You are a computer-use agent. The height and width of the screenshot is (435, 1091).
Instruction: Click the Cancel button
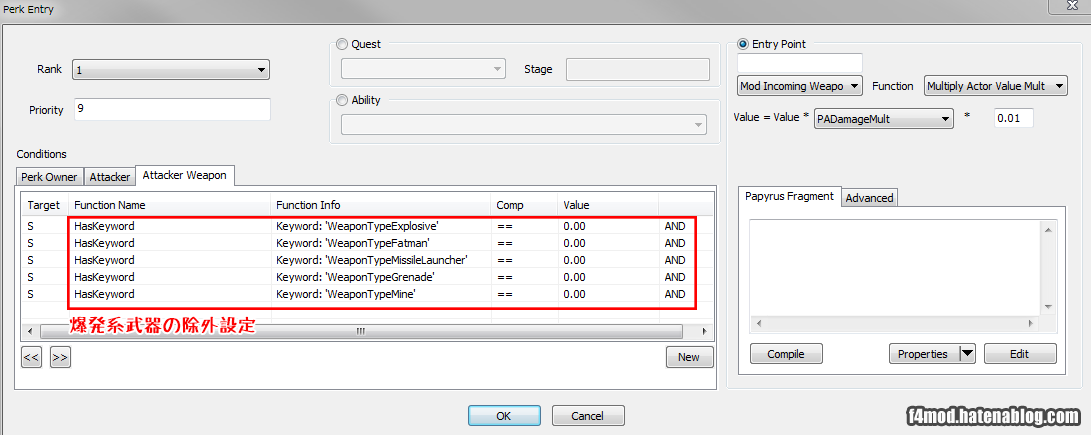pos(588,416)
